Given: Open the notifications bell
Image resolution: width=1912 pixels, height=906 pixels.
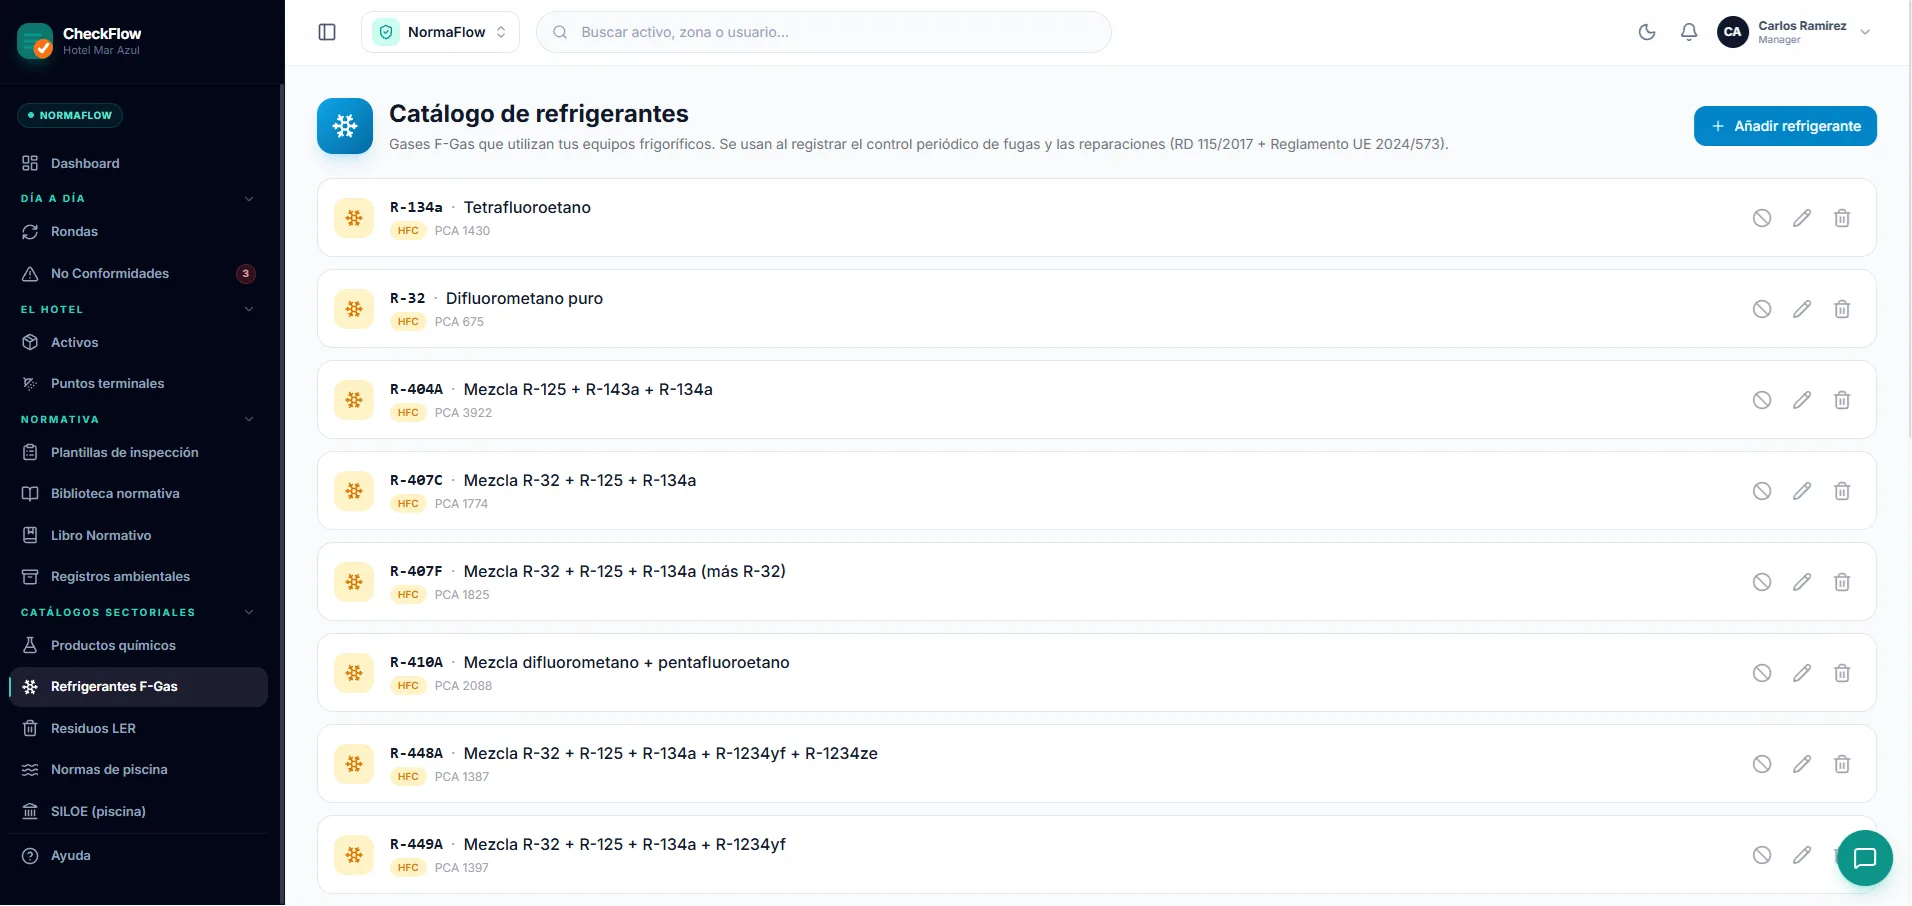Looking at the screenshot, I should click(1689, 32).
